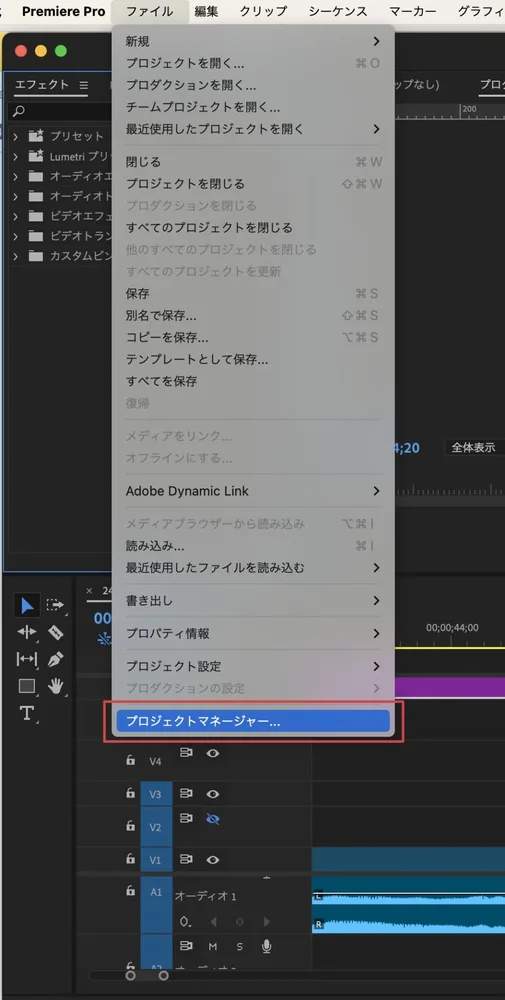Expand the カスタムビン folder
The image size is (505, 1000).
coord(16,256)
